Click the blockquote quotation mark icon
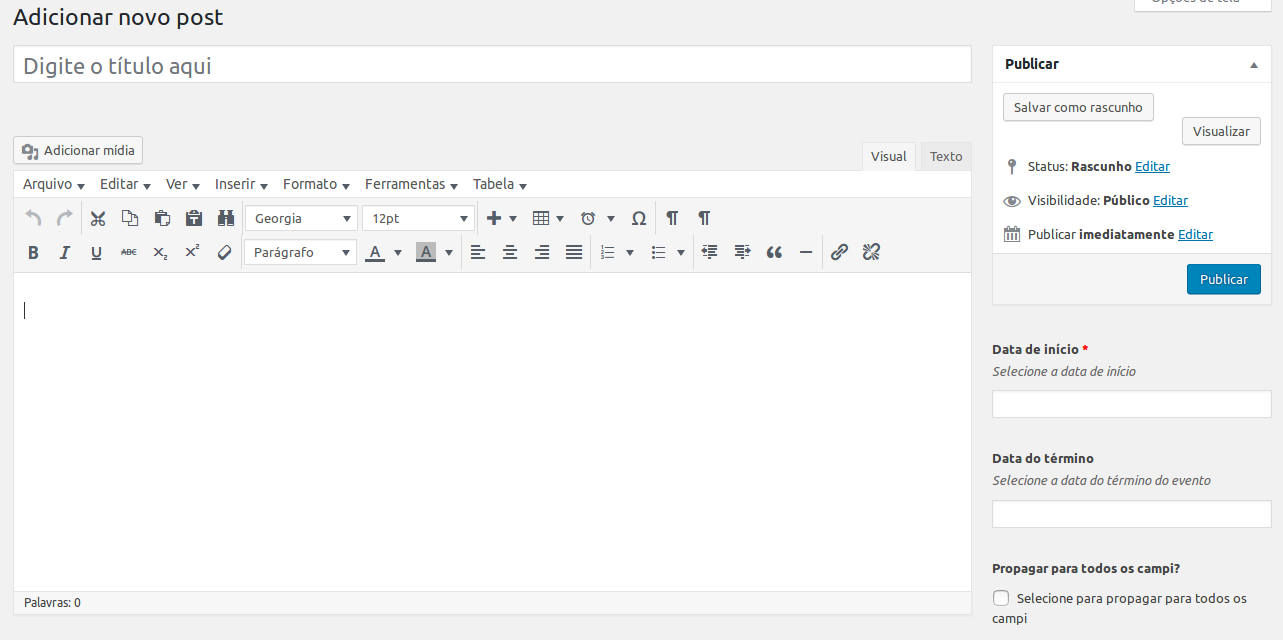The height and width of the screenshot is (640, 1283). pos(774,253)
